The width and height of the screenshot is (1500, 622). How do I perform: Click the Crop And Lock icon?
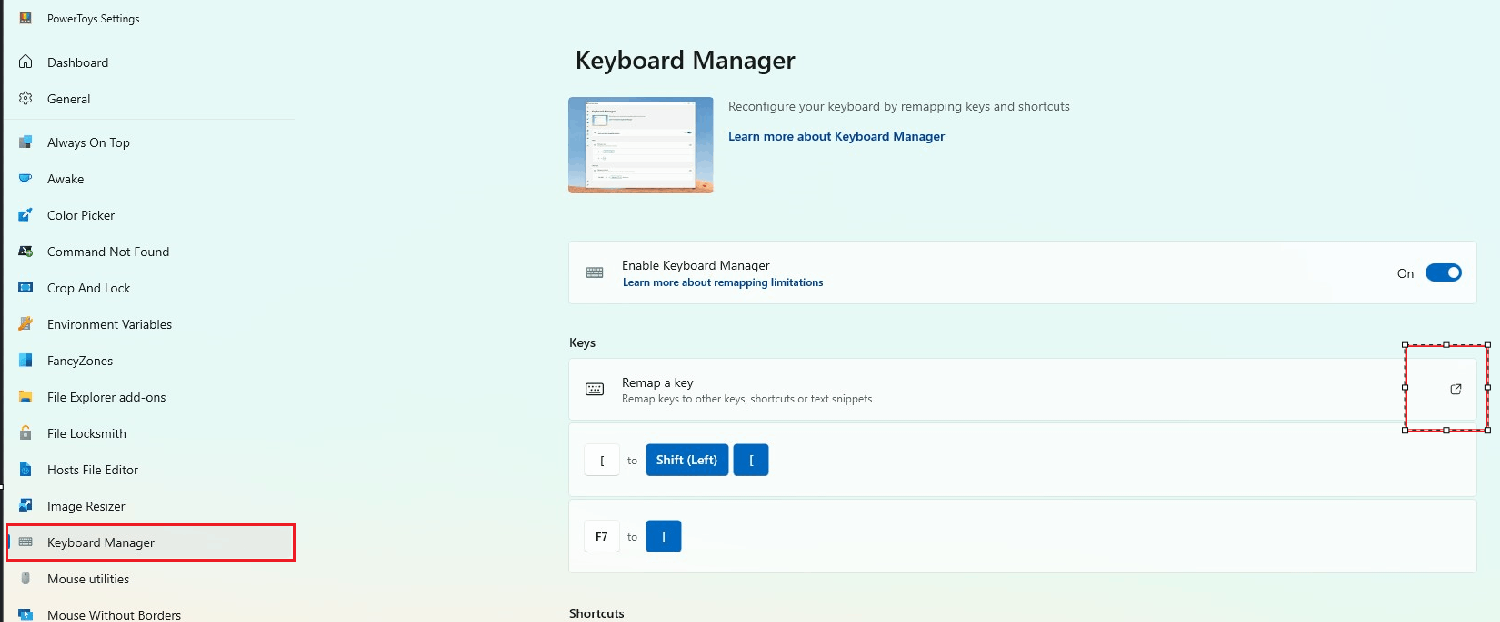(26, 288)
